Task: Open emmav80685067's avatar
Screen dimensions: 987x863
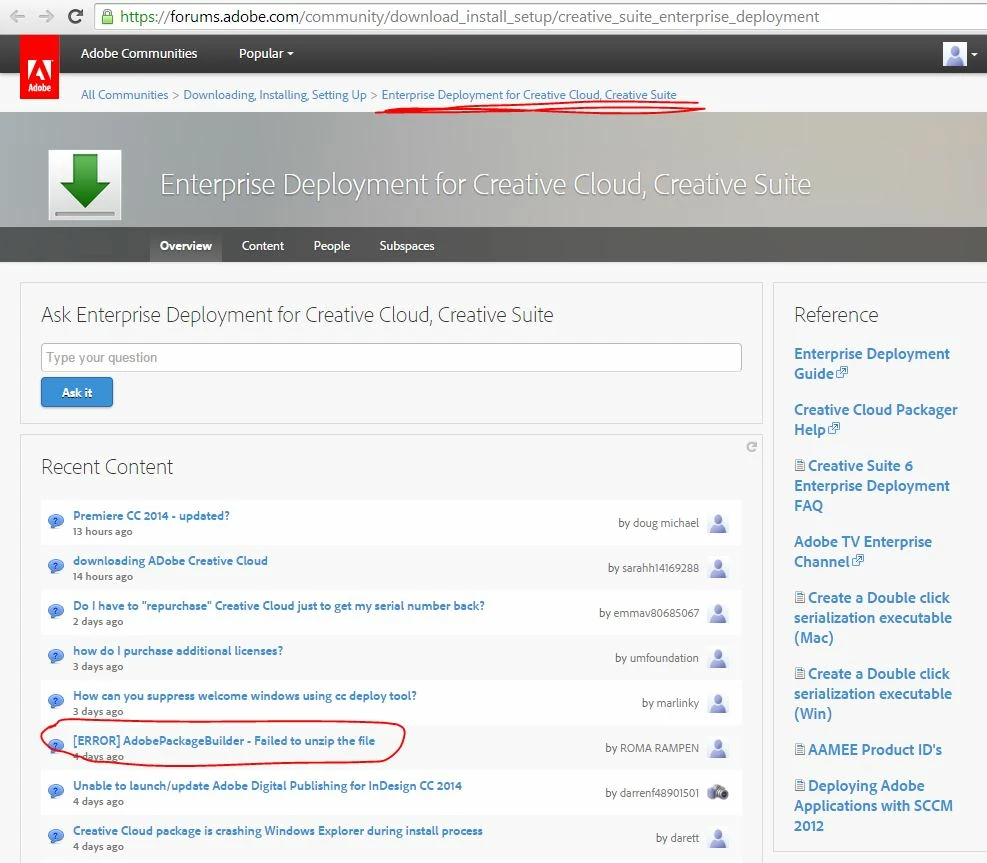Action: tap(718, 613)
